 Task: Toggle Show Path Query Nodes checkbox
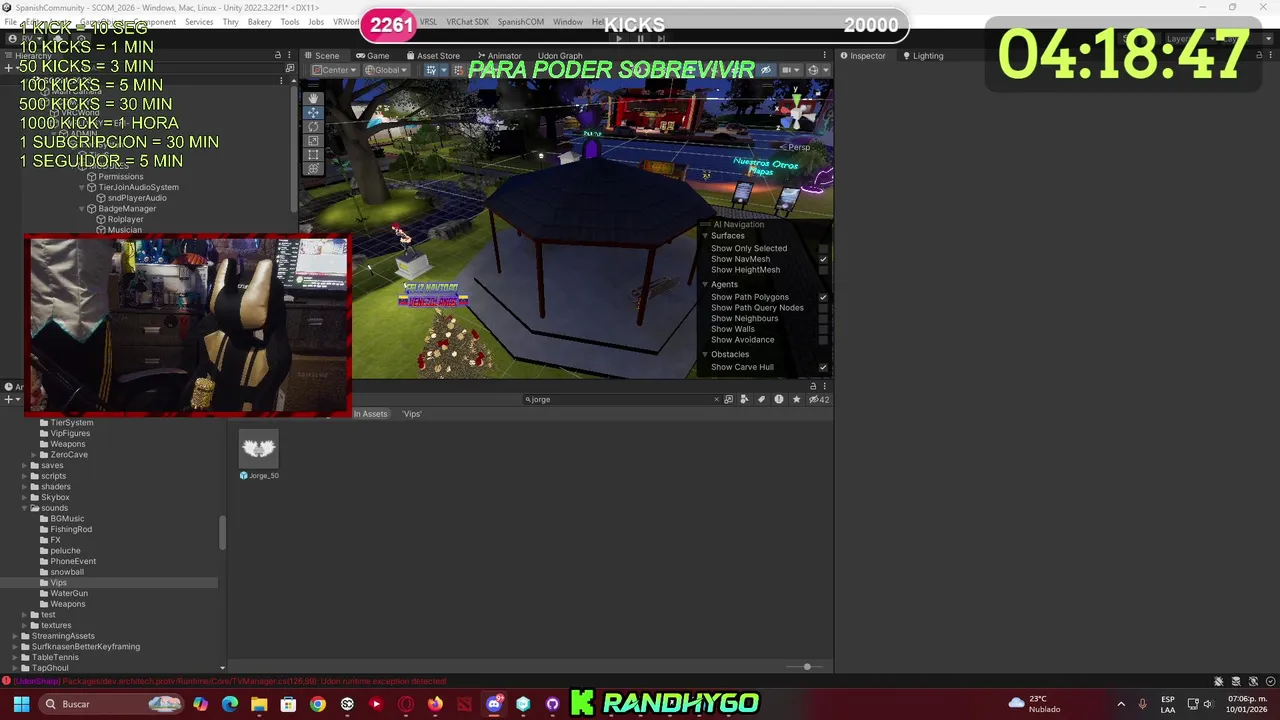823,308
